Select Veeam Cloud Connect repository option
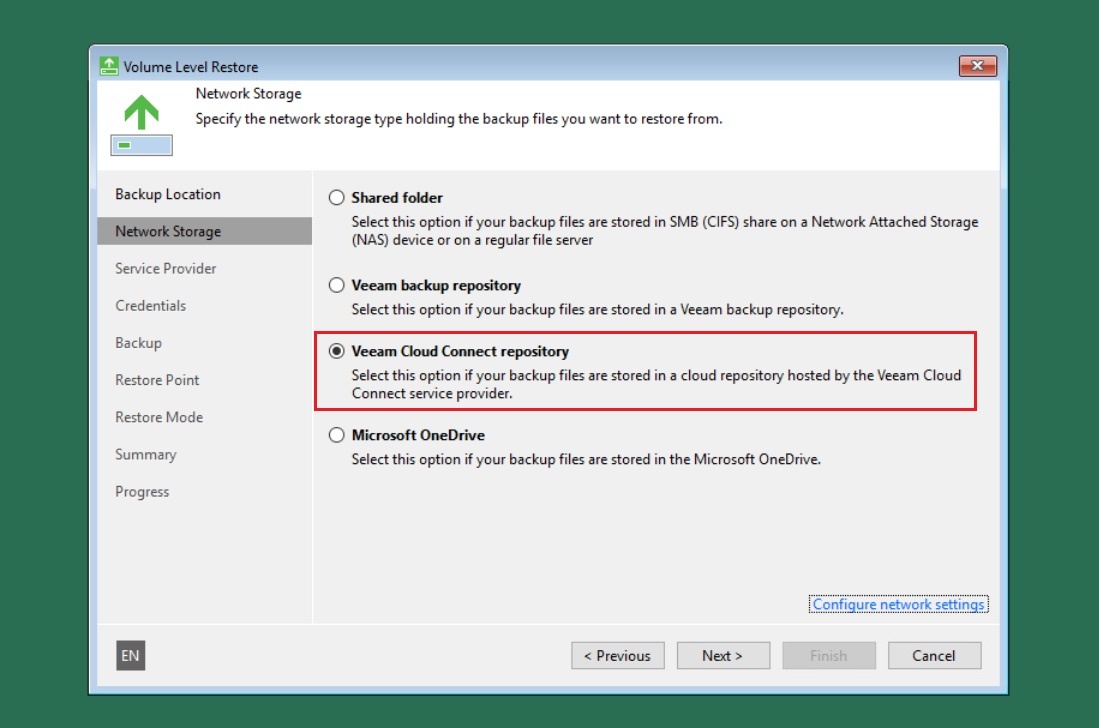 coord(337,352)
